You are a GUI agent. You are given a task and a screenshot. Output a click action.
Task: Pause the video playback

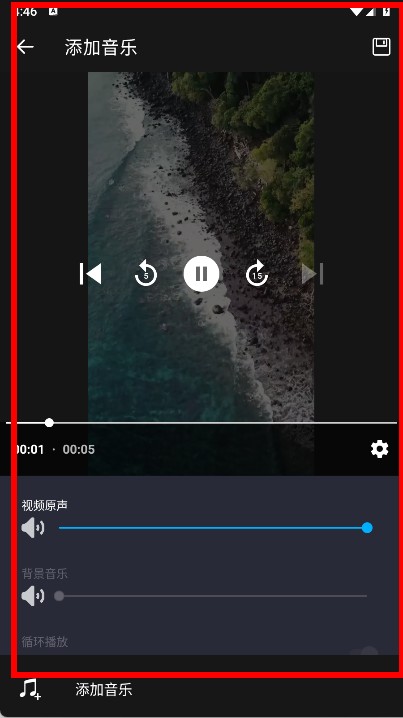(x=201, y=274)
